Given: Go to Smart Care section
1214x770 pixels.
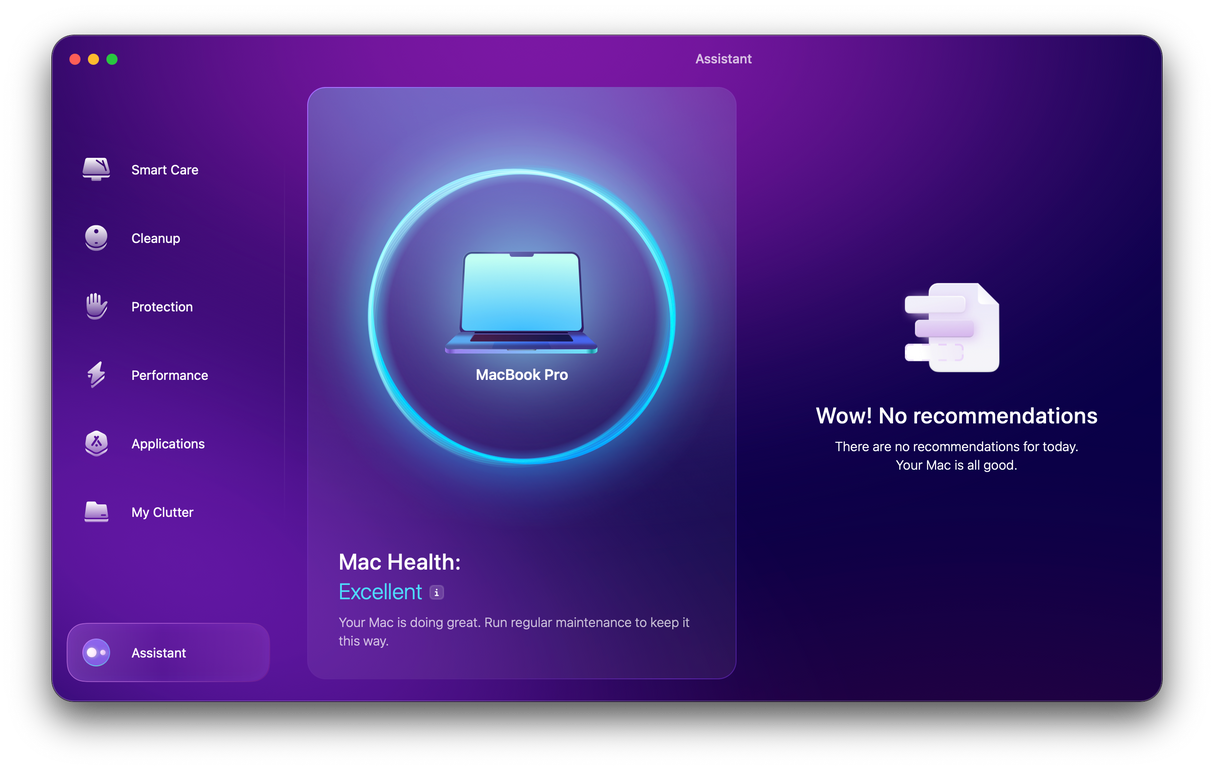Looking at the screenshot, I should click(x=165, y=170).
